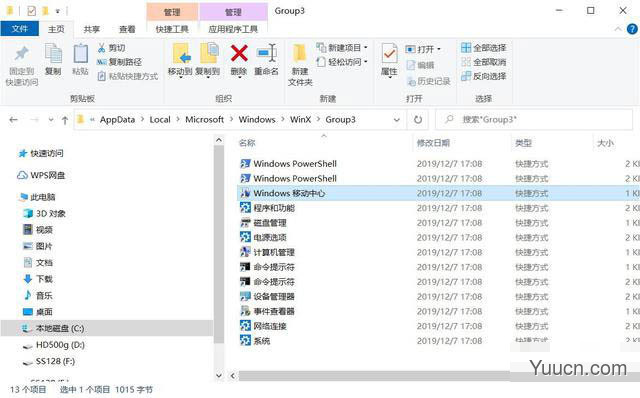Click the Edit (编辑) ribbon button
This screenshot has width=640, height=398.
tap(420, 65)
